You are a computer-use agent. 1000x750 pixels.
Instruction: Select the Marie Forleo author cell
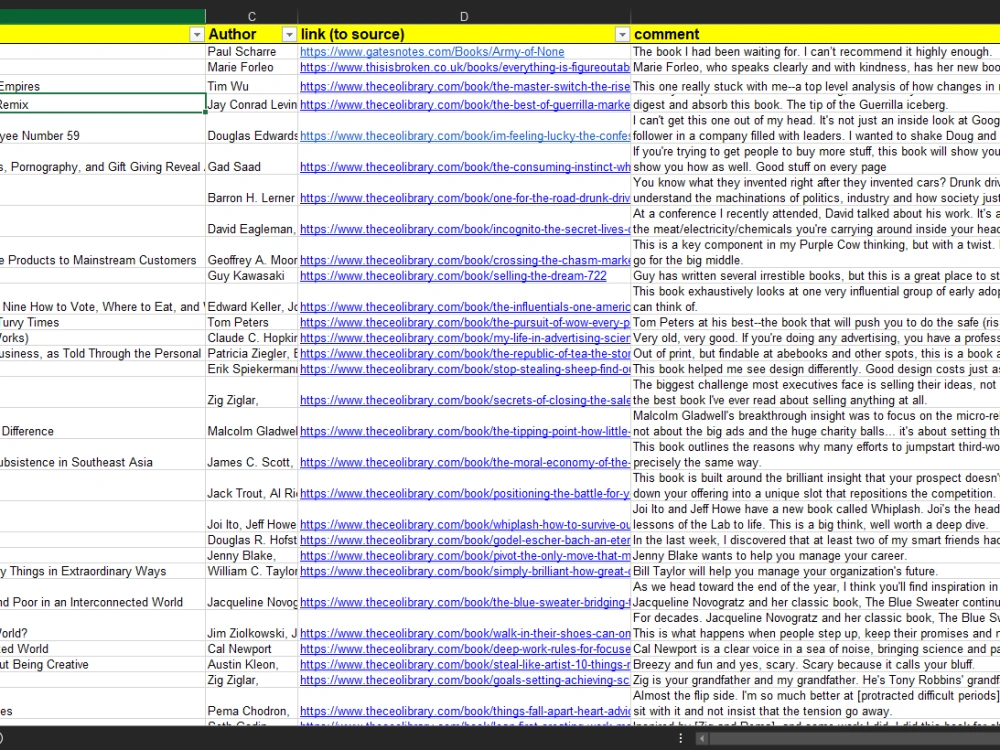pyautogui.click(x=251, y=68)
